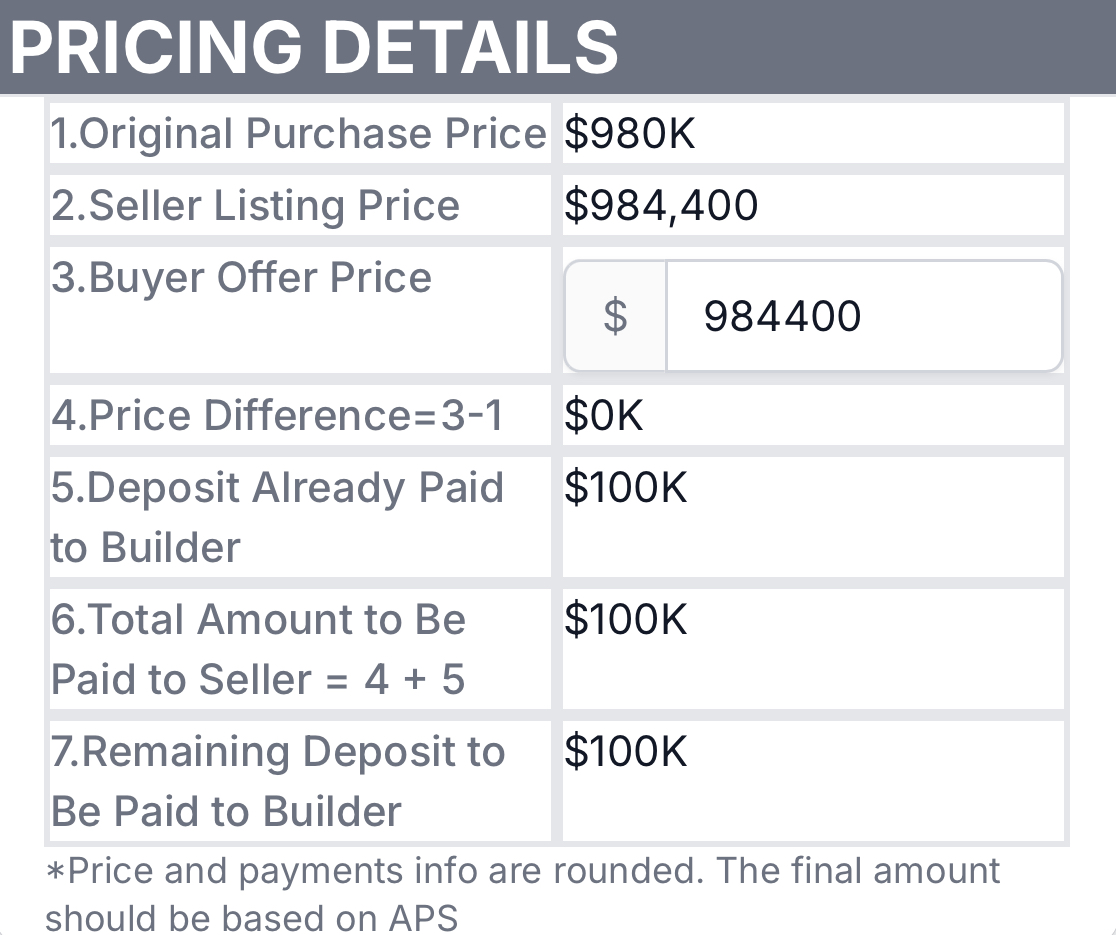Click the $980K original price value
1116x935 pixels.
pos(630,133)
